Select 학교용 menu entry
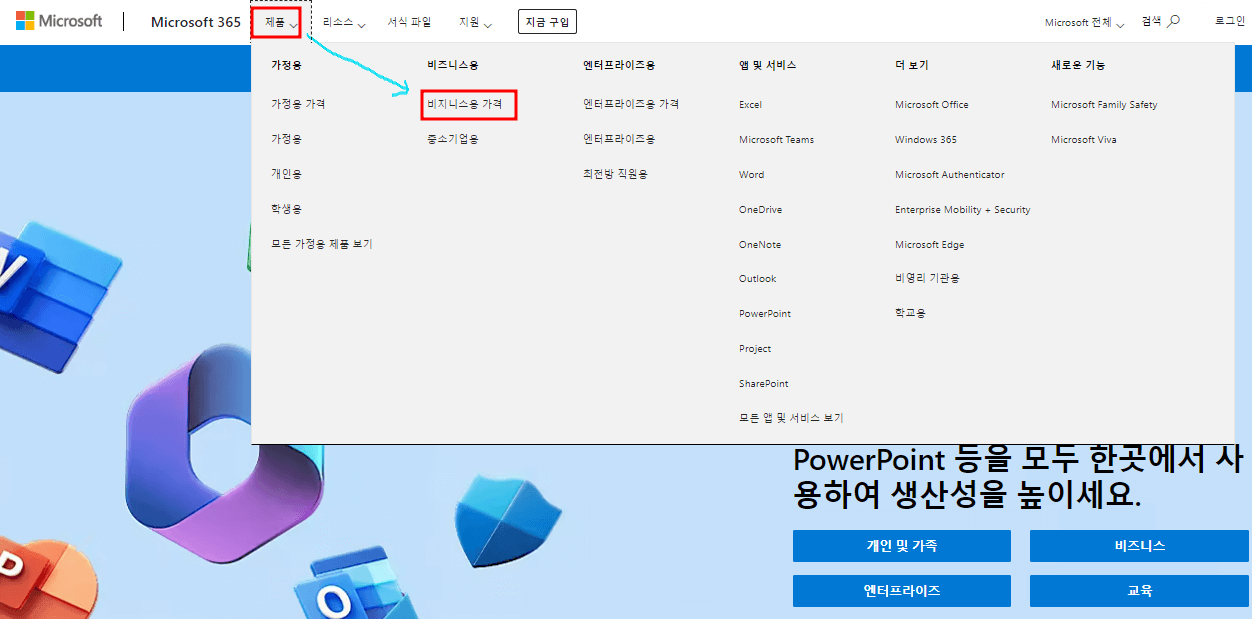1252x619 pixels. point(910,314)
